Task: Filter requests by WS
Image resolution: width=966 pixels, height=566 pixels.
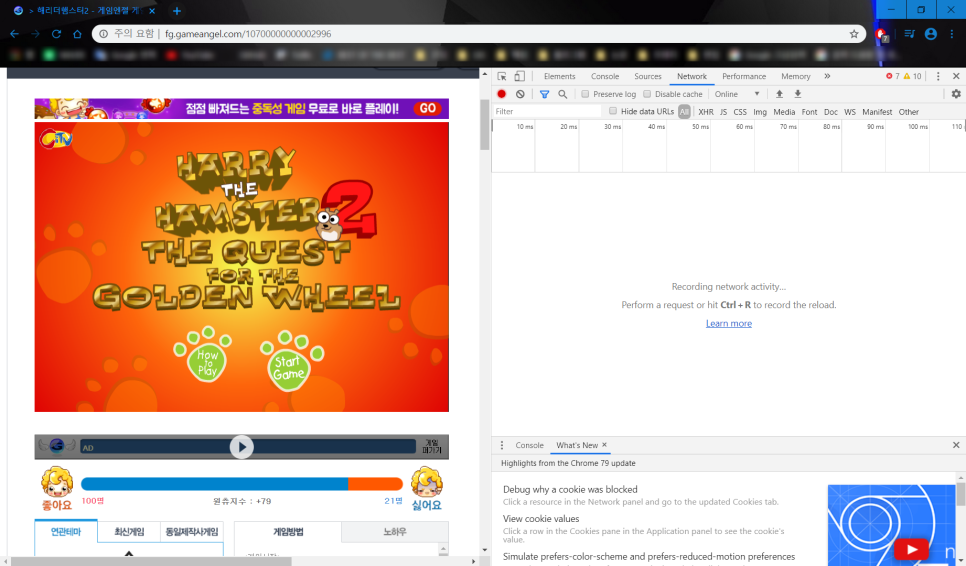Action: (850, 112)
